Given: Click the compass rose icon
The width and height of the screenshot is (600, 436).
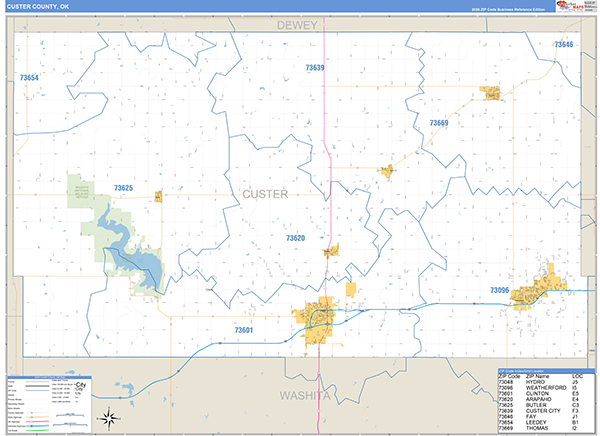Looking at the screenshot, I should pos(109,418).
